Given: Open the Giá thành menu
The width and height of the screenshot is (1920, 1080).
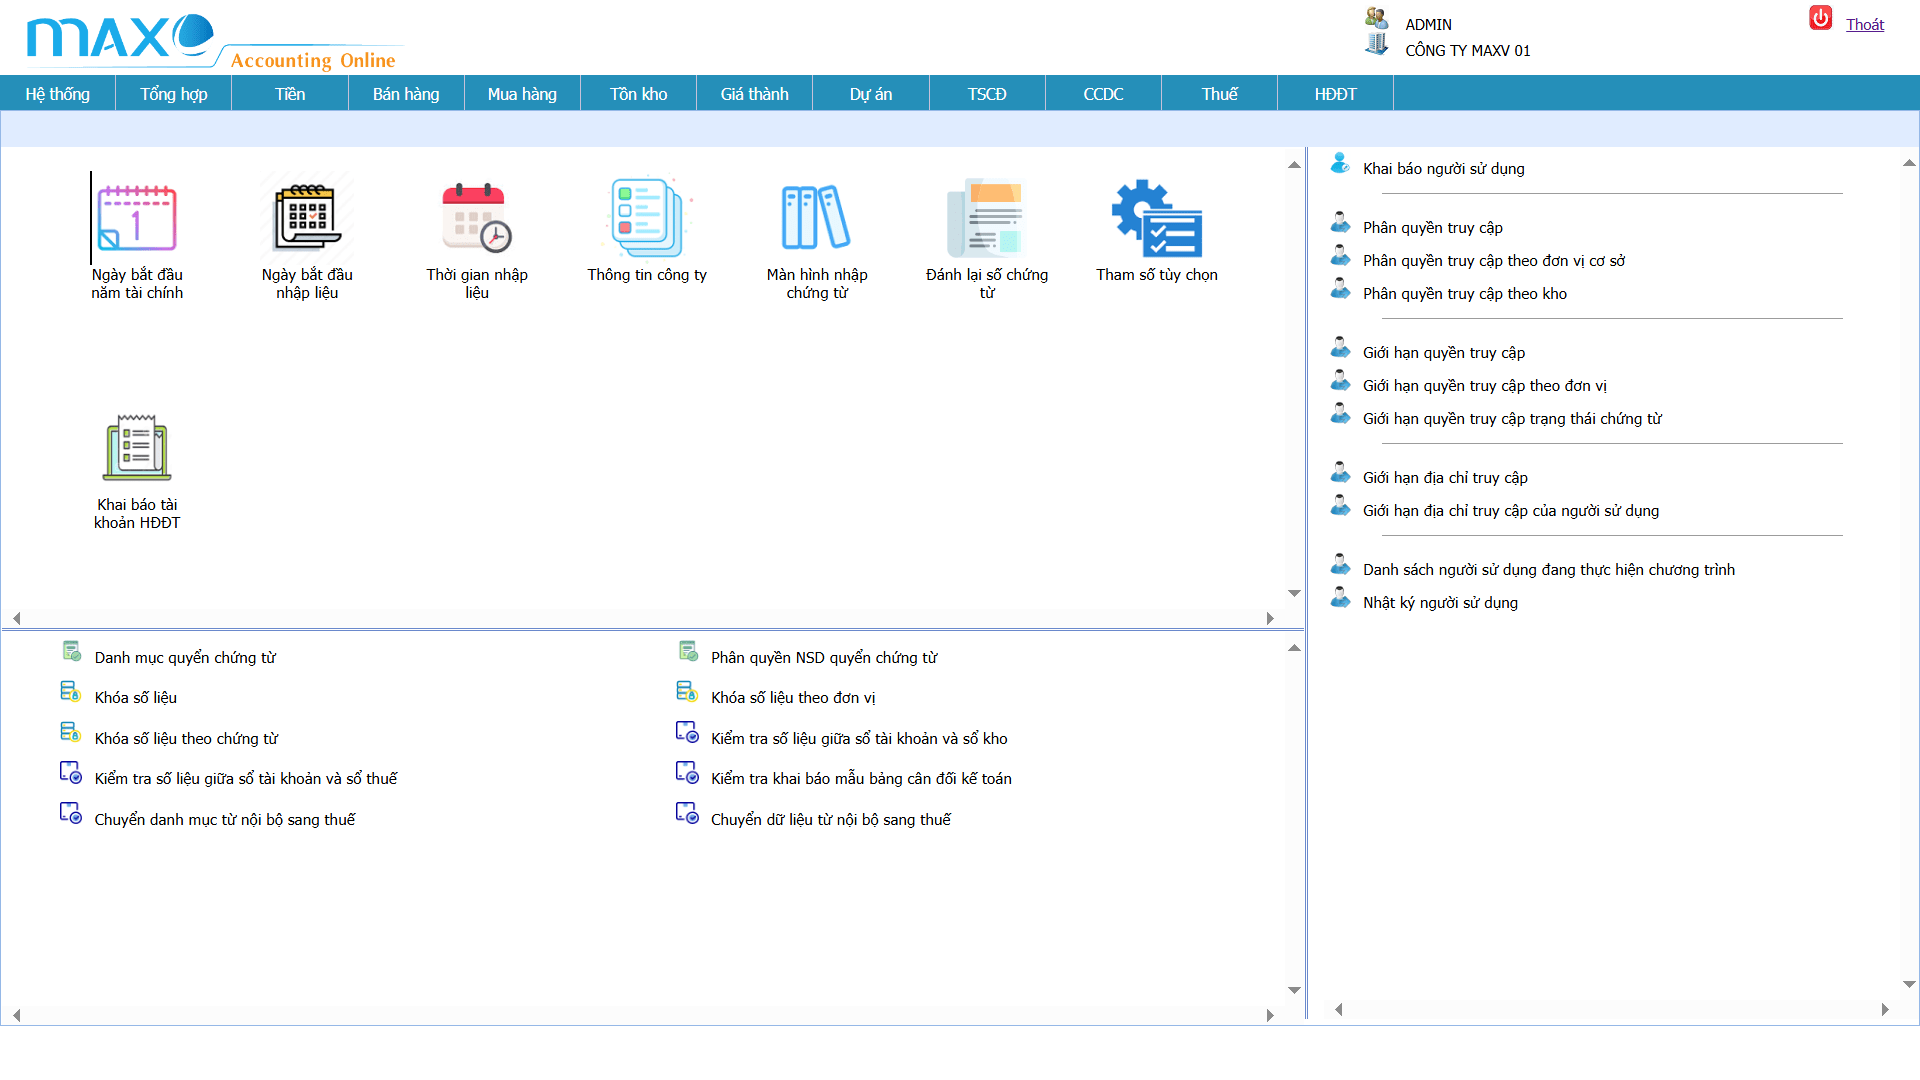Looking at the screenshot, I should click(x=755, y=94).
